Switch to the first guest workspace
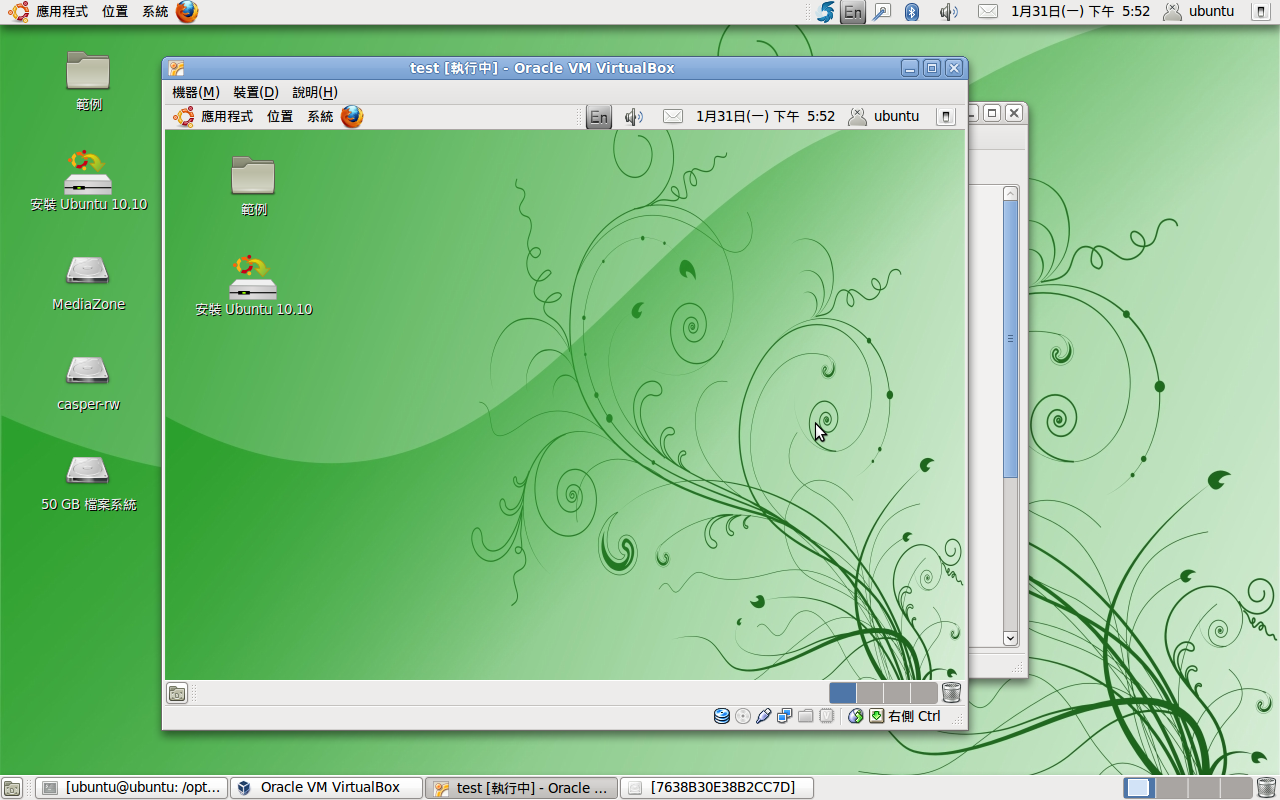This screenshot has width=1280, height=800. (843, 693)
